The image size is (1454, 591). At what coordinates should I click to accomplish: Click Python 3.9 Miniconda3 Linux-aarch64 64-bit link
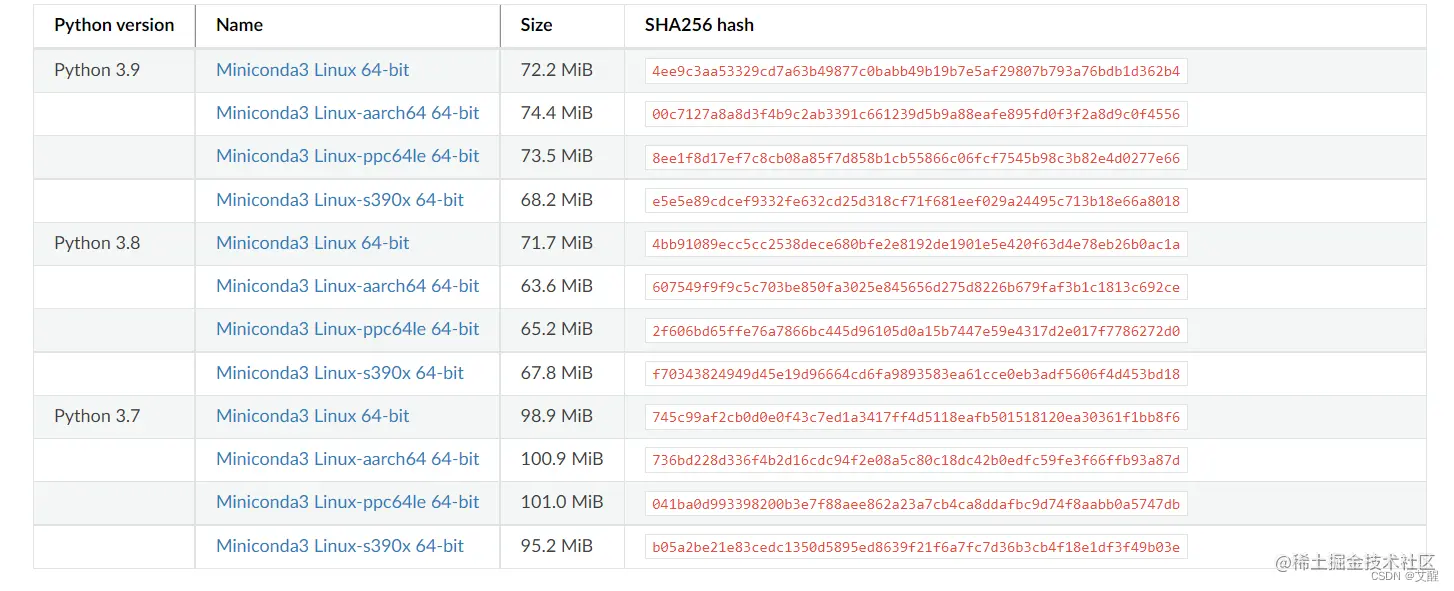click(x=347, y=113)
